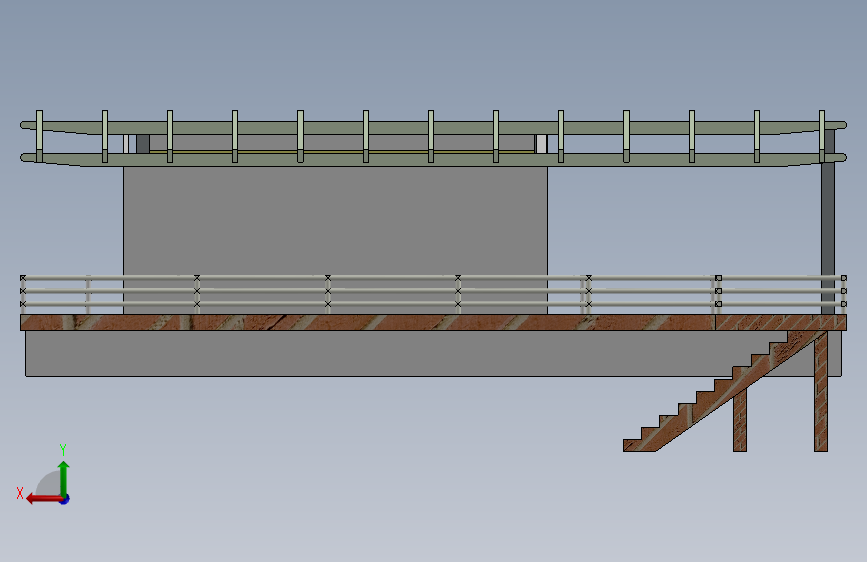867x562 pixels.
Task: Click the blue Z axis dot of triad
Action: 65,499
